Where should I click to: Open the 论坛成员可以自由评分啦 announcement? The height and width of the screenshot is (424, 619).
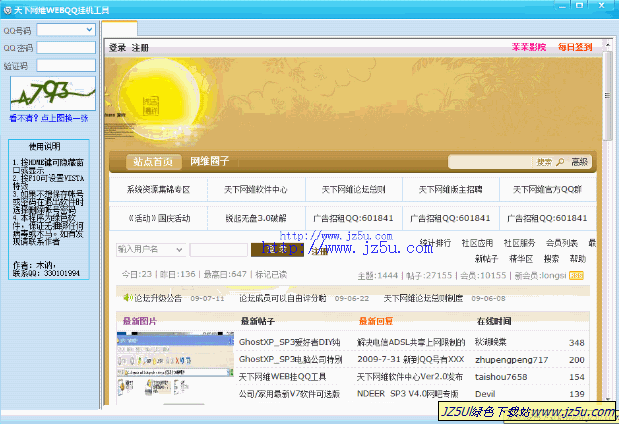[283, 298]
